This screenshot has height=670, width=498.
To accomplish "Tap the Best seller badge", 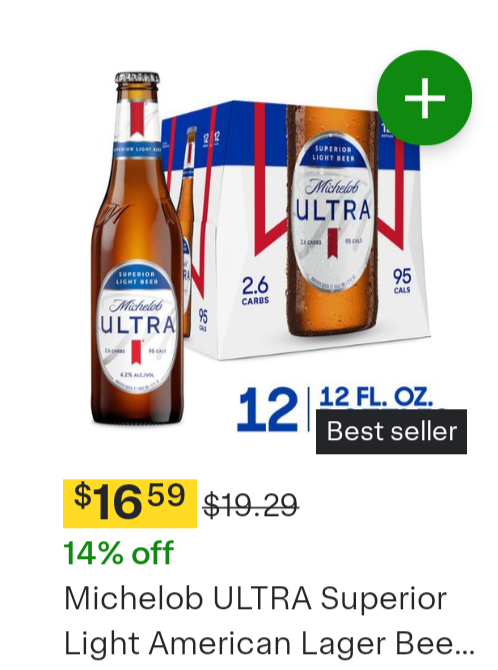I will (391, 431).
